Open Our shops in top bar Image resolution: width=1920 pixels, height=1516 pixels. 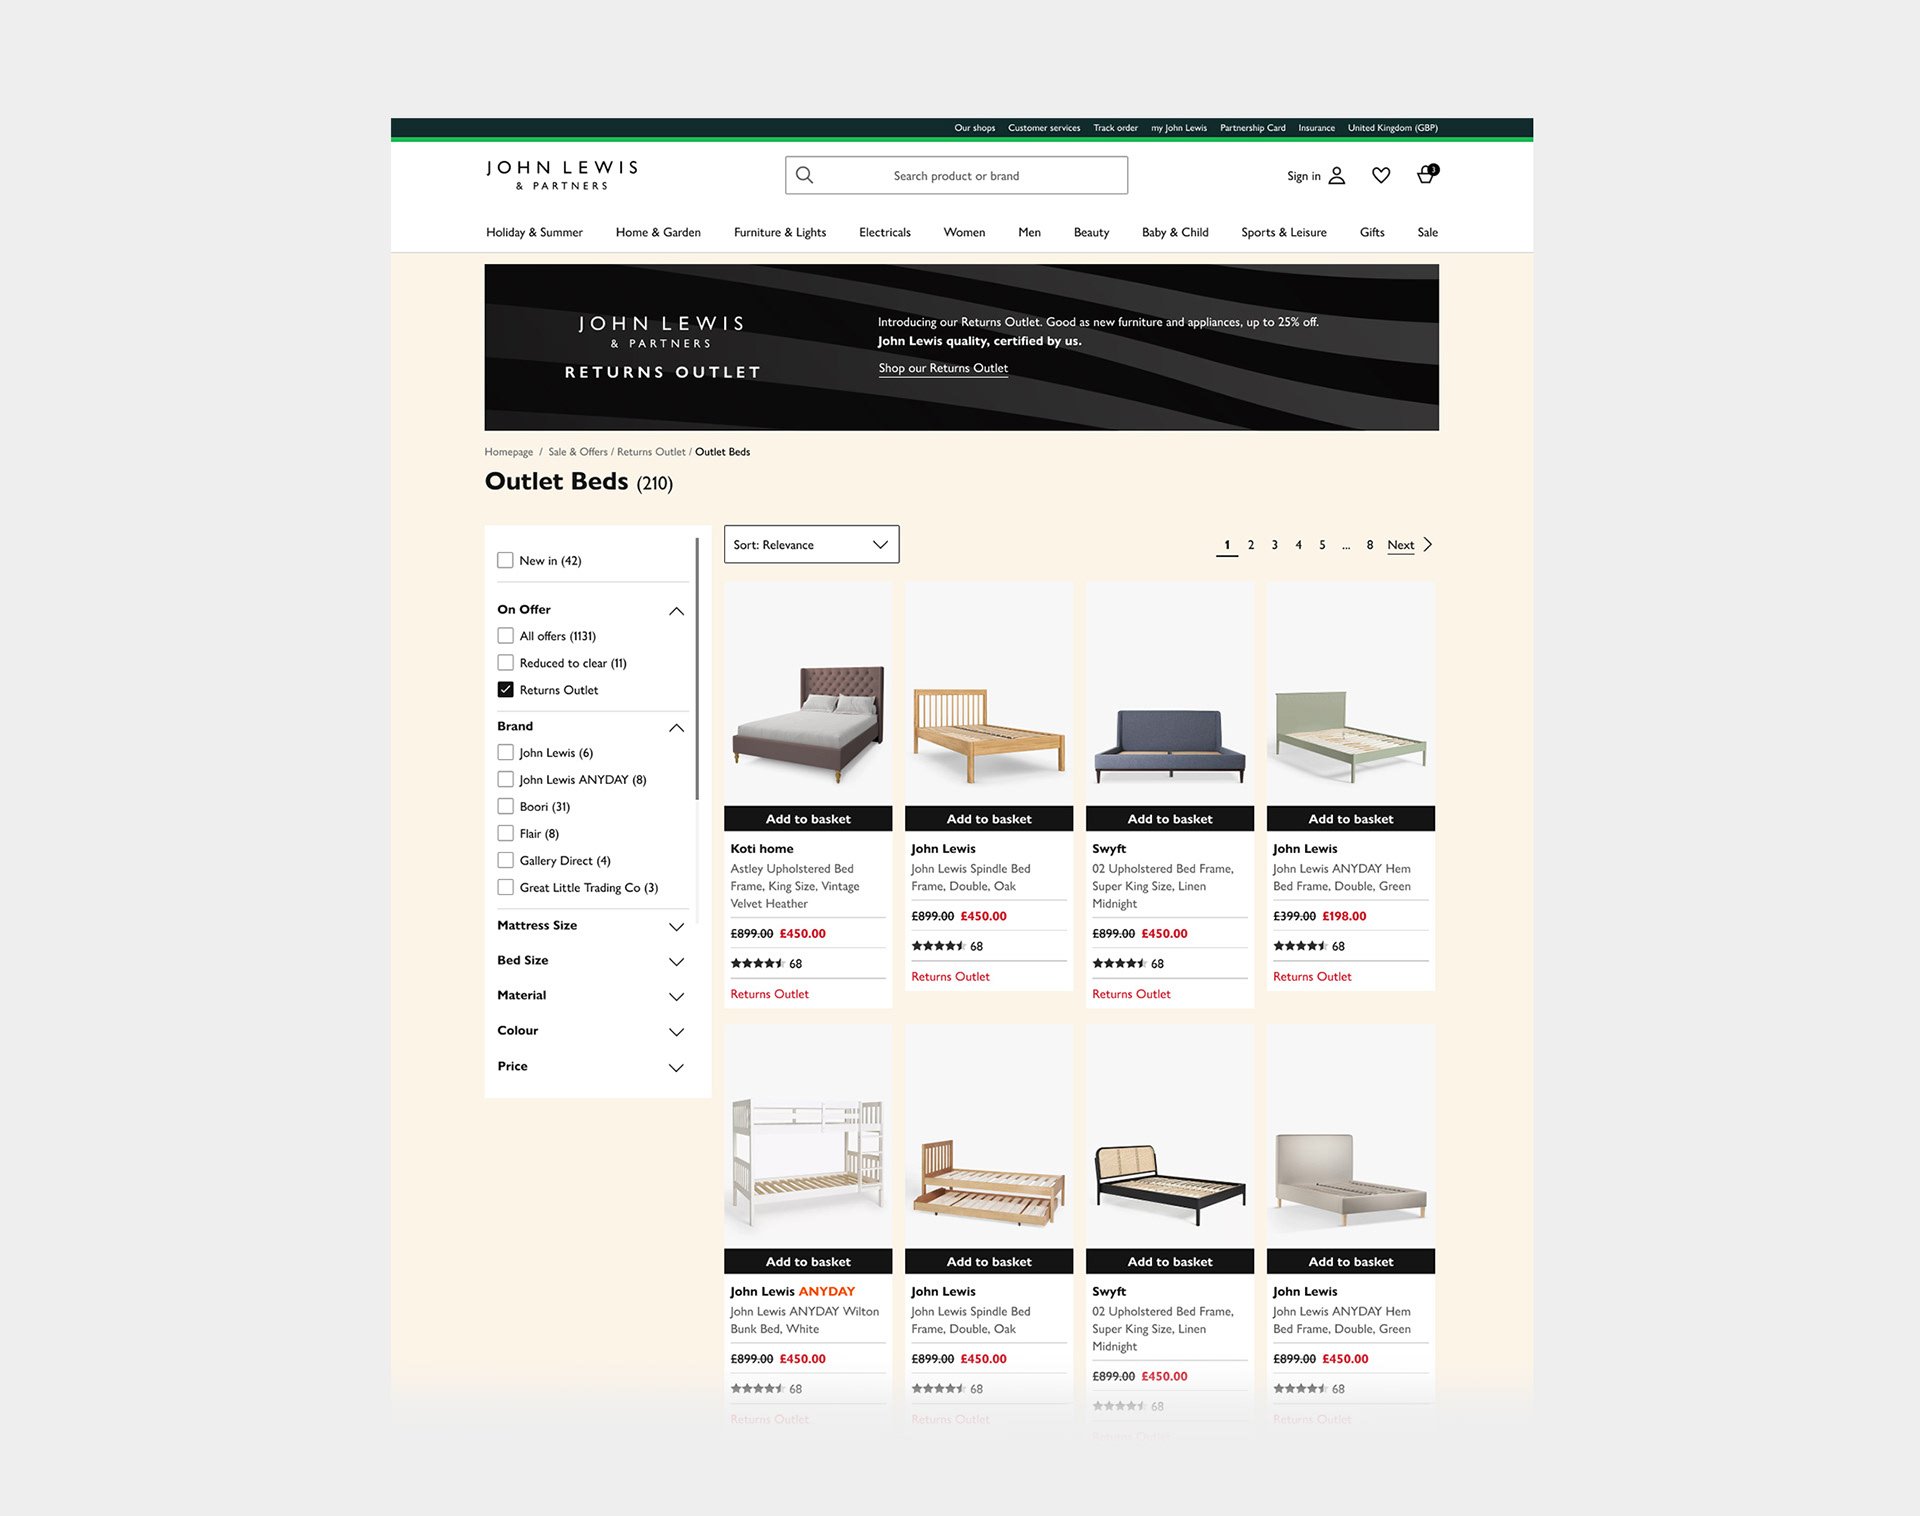coord(974,128)
